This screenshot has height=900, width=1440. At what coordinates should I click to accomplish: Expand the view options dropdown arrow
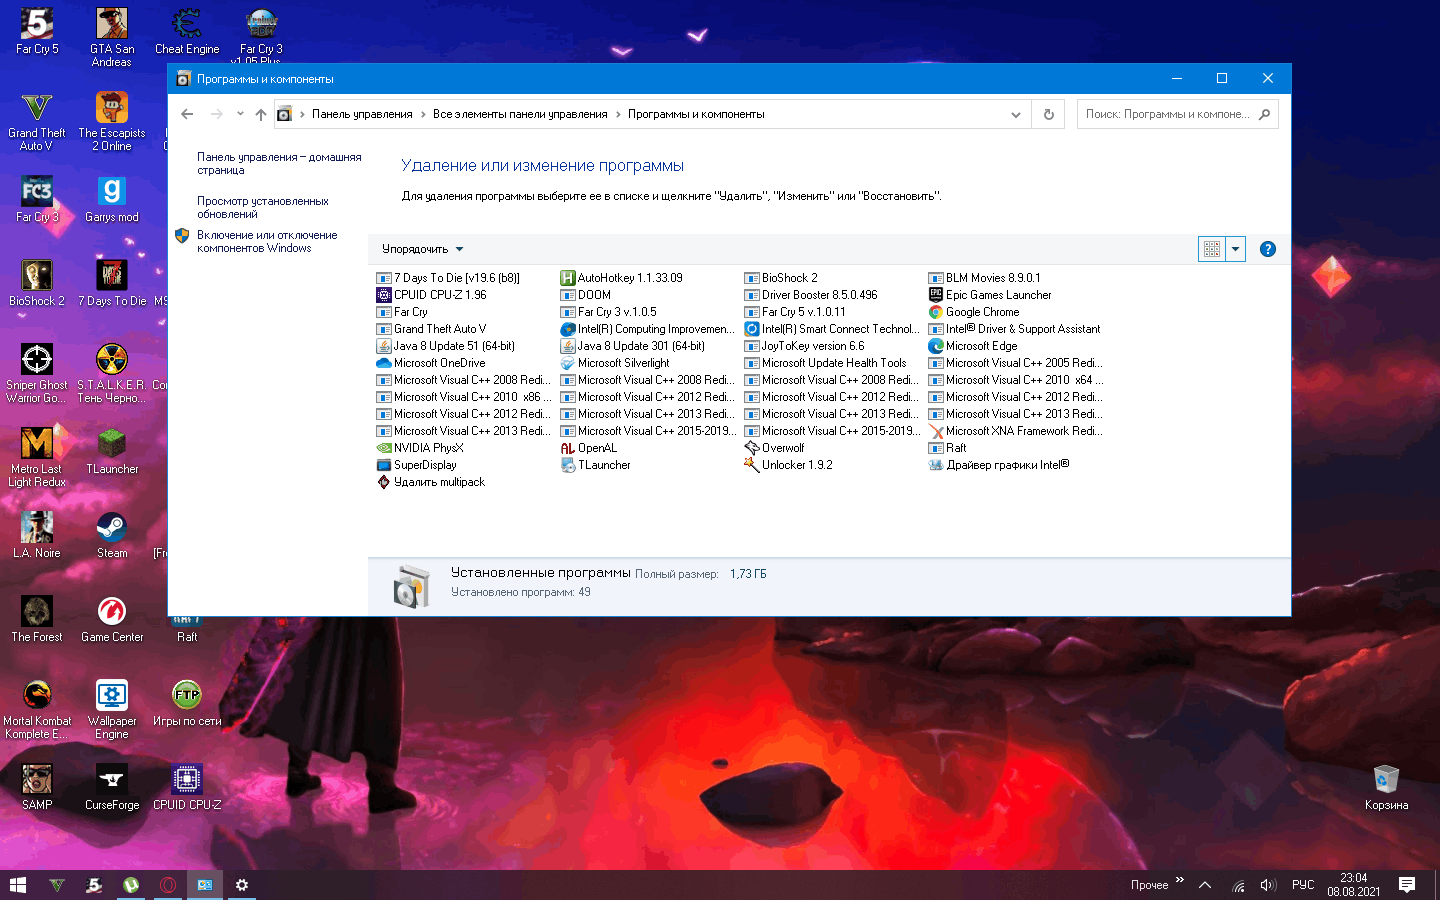tap(1235, 249)
